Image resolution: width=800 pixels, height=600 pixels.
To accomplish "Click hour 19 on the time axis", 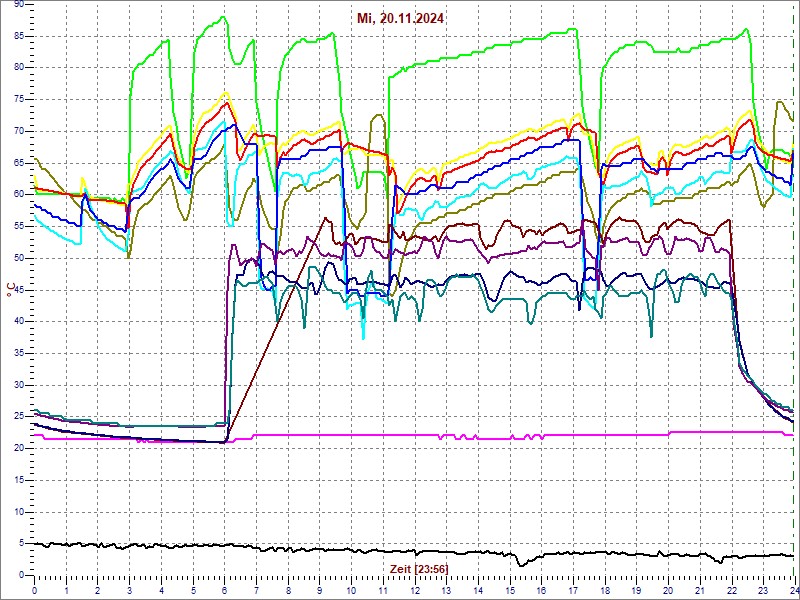I will [637, 590].
